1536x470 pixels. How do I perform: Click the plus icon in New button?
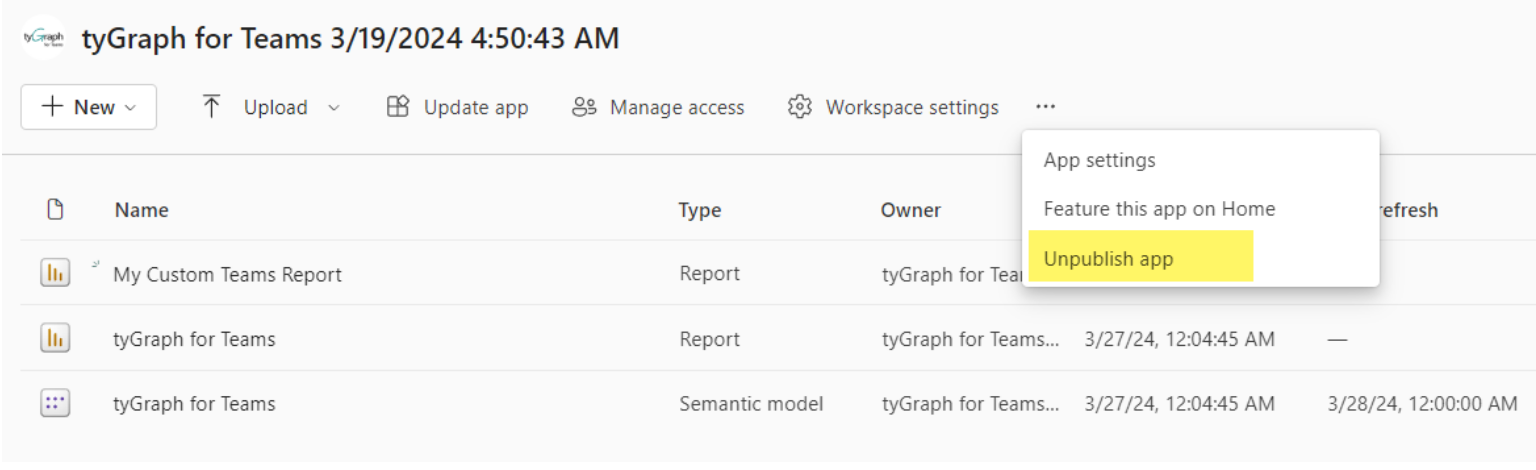(52, 107)
